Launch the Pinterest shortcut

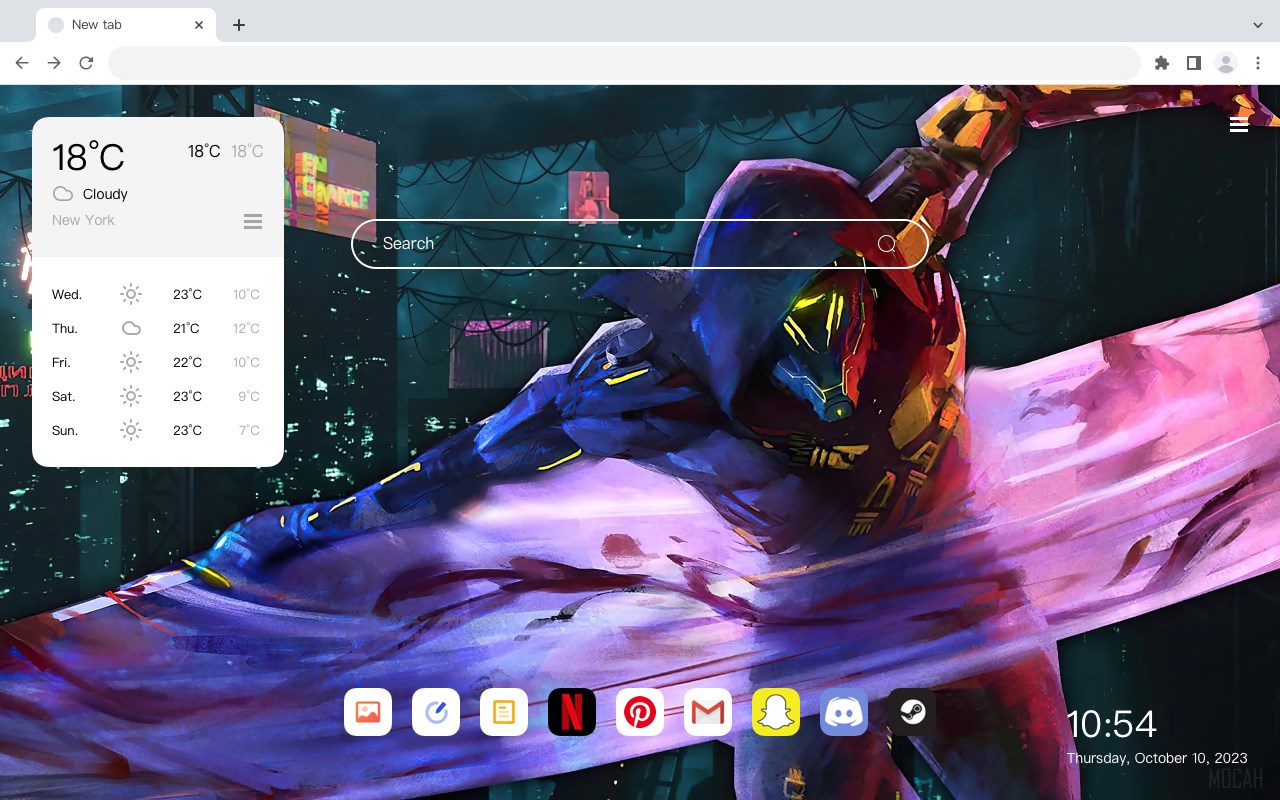click(x=640, y=712)
